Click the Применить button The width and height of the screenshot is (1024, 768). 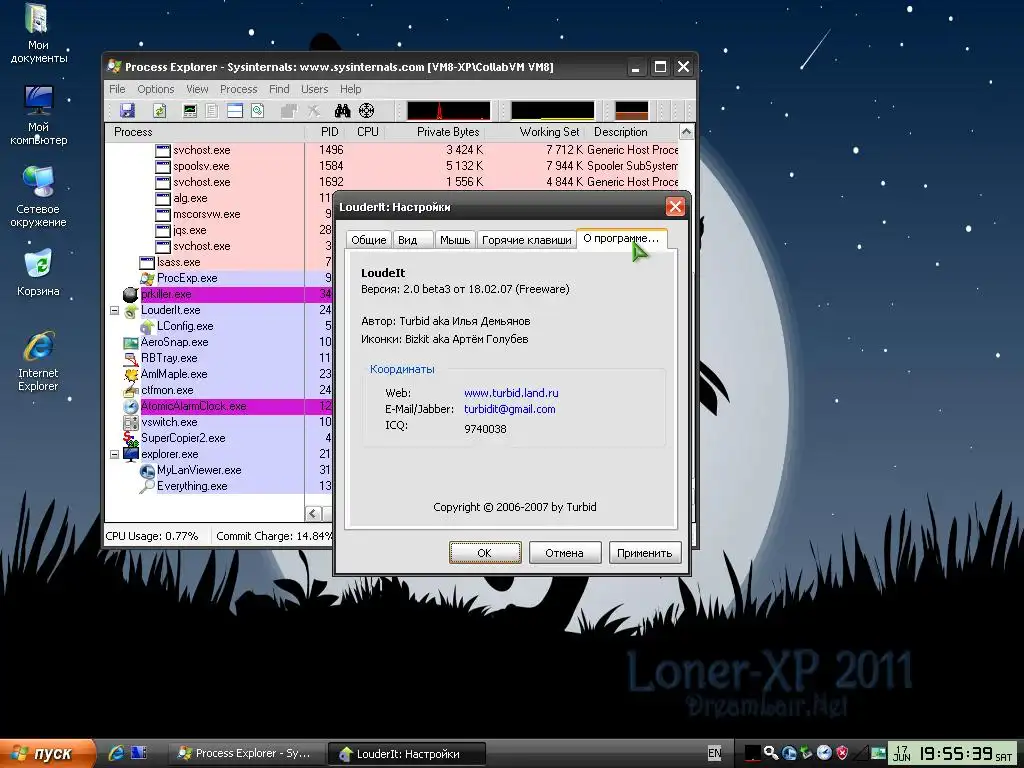pyautogui.click(x=645, y=552)
